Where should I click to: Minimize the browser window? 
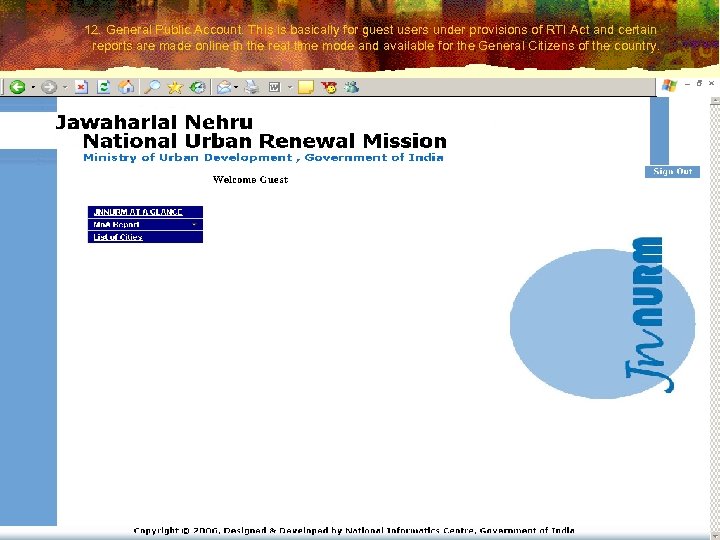point(687,84)
